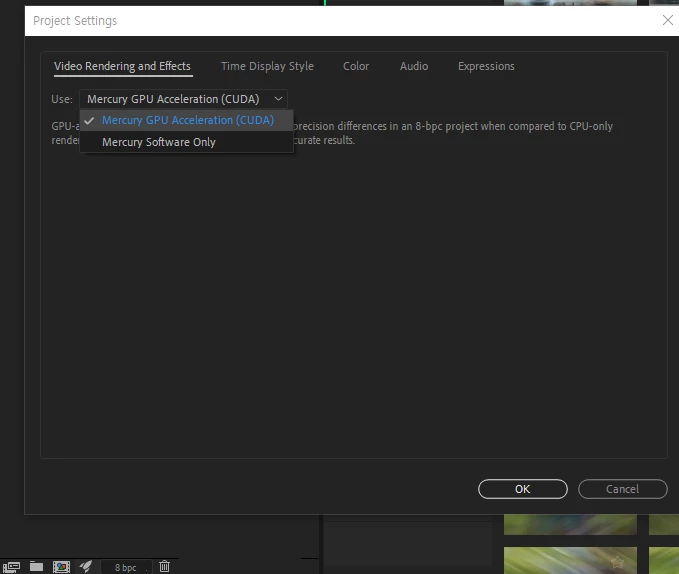Click the 8 bpc color depth button
This screenshot has width=679, height=574.
pyautogui.click(x=126, y=567)
